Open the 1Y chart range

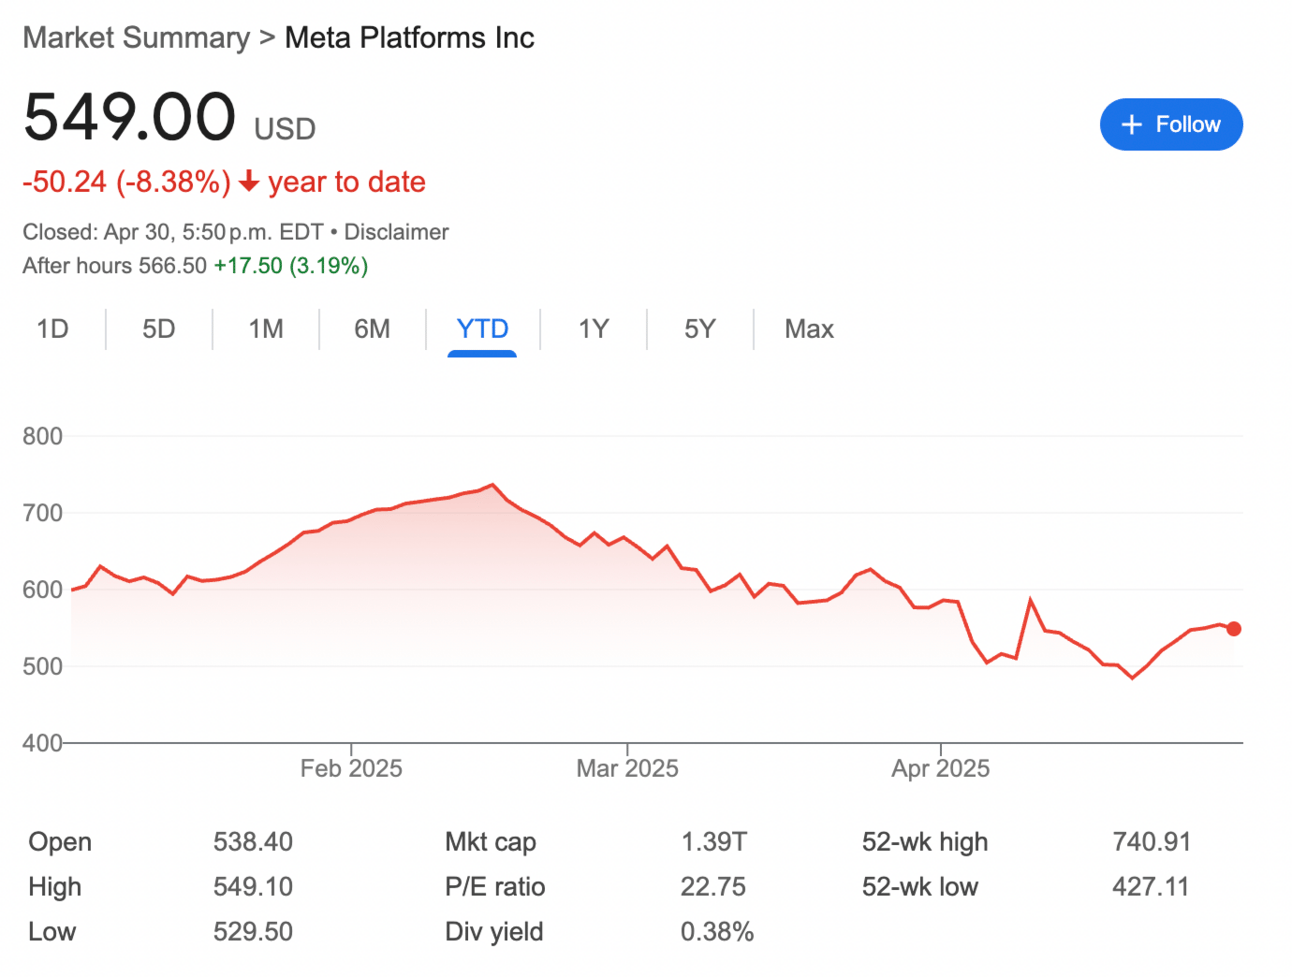click(x=593, y=329)
